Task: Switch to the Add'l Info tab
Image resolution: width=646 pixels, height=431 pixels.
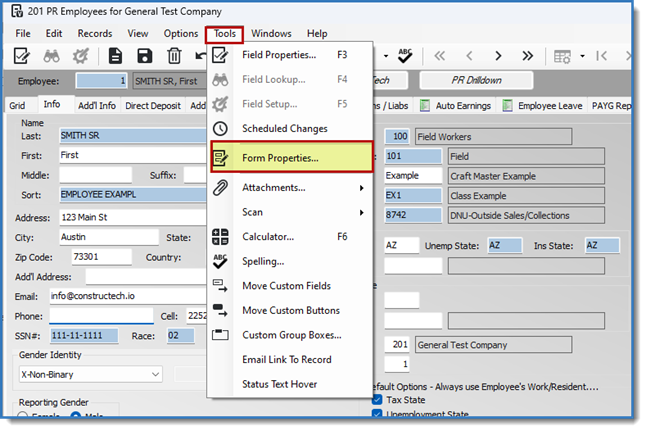Action: tap(97, 105)
